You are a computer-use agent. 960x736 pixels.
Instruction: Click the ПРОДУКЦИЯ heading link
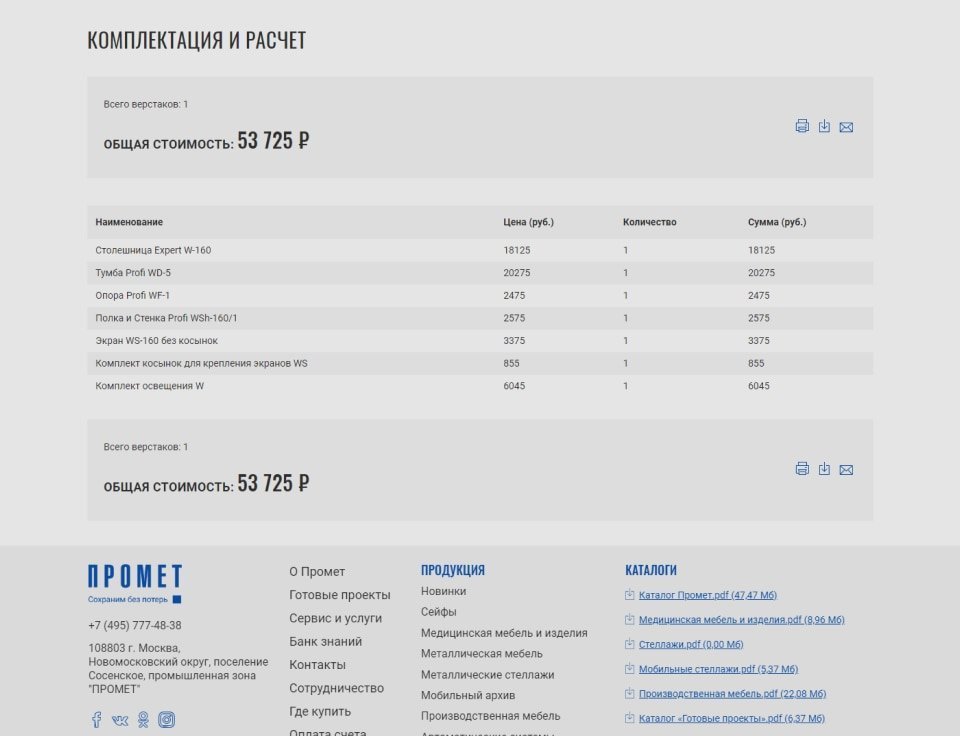coord(453,570)
